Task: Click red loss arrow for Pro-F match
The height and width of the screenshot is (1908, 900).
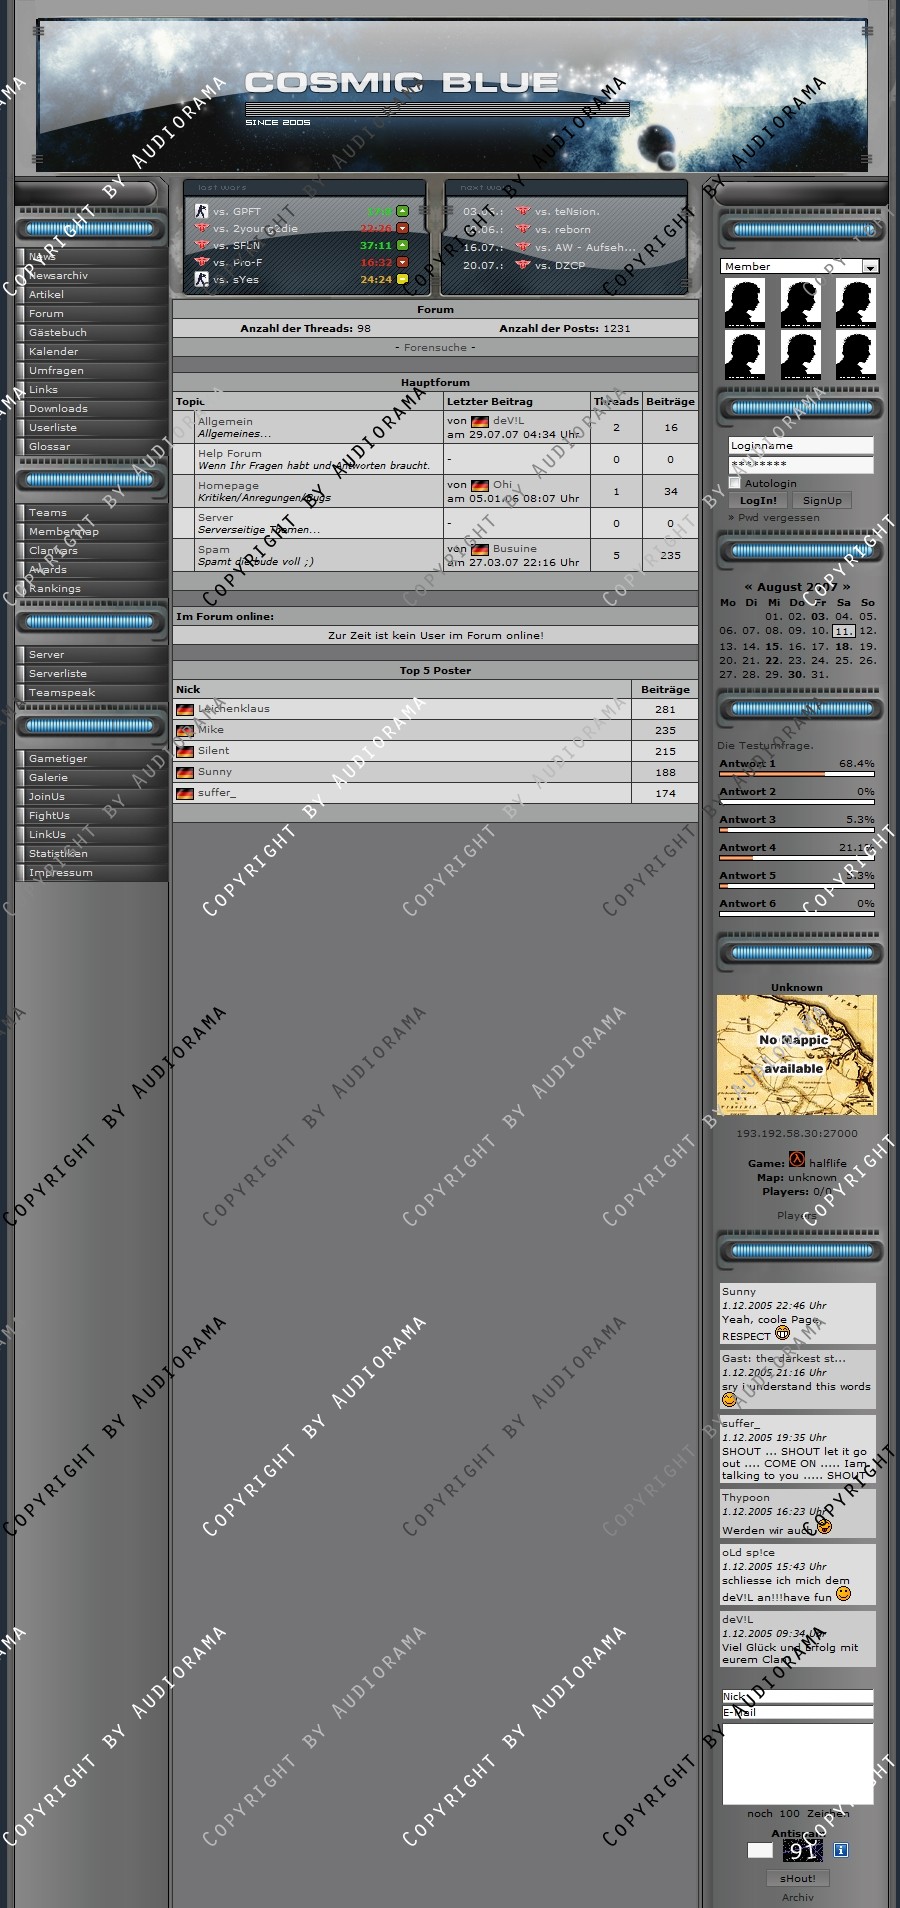Action: pyautogui.click(x=403, y=262)
